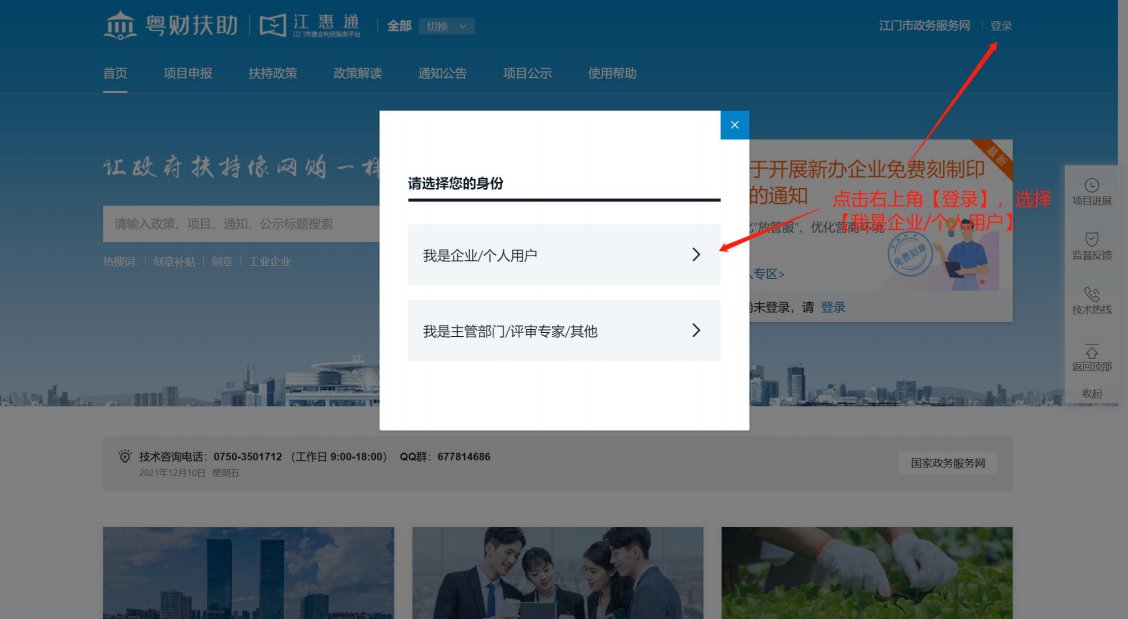Open 项目公示 navigation tab

pos(527,73)
